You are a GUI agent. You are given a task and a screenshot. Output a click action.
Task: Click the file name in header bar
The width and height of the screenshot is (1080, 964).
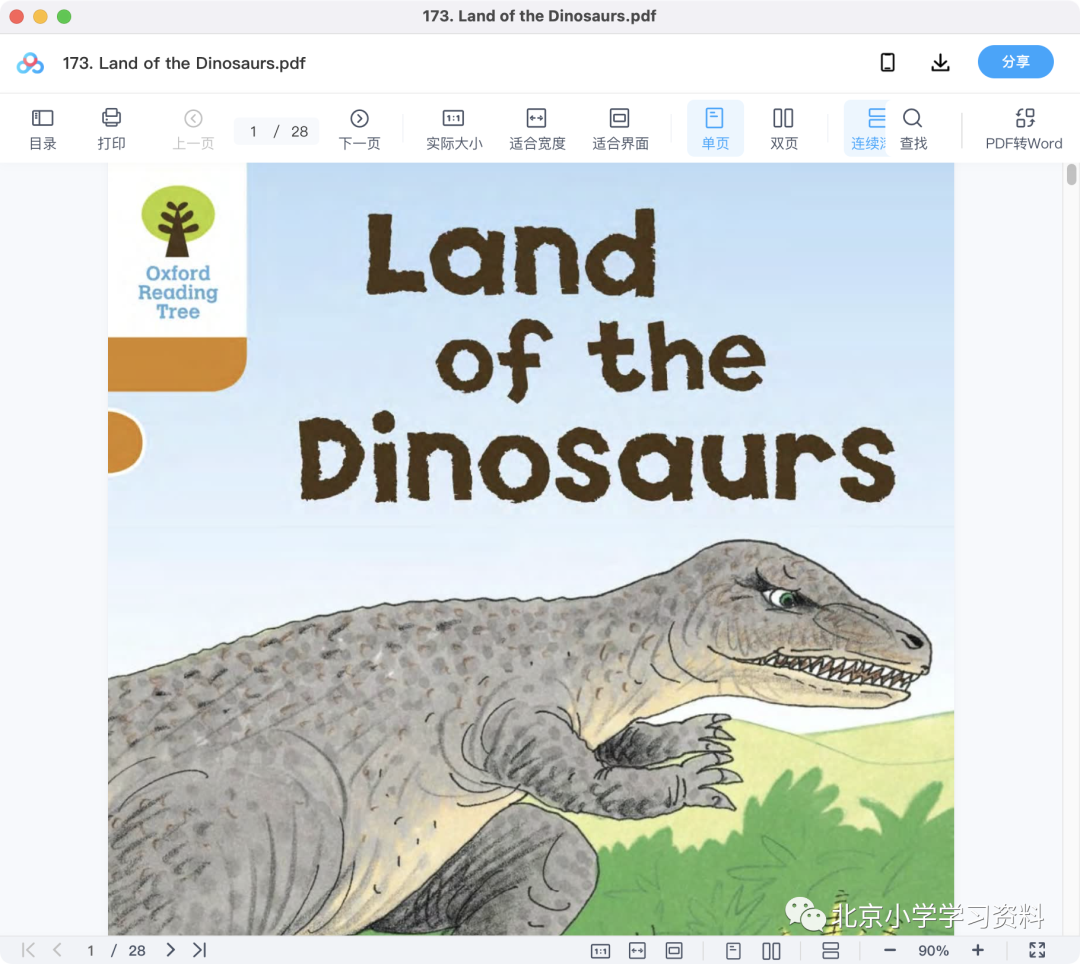pos(184,63)
